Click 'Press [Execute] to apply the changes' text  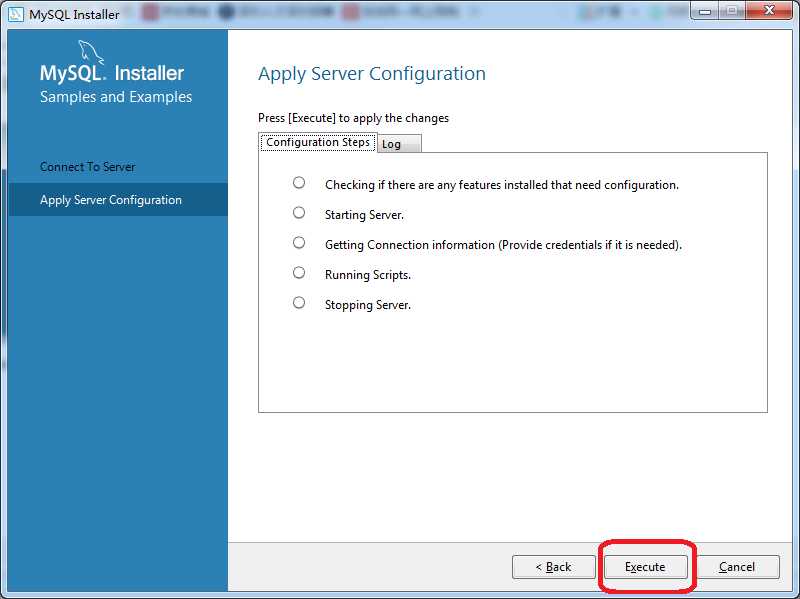tap(354, 118)
